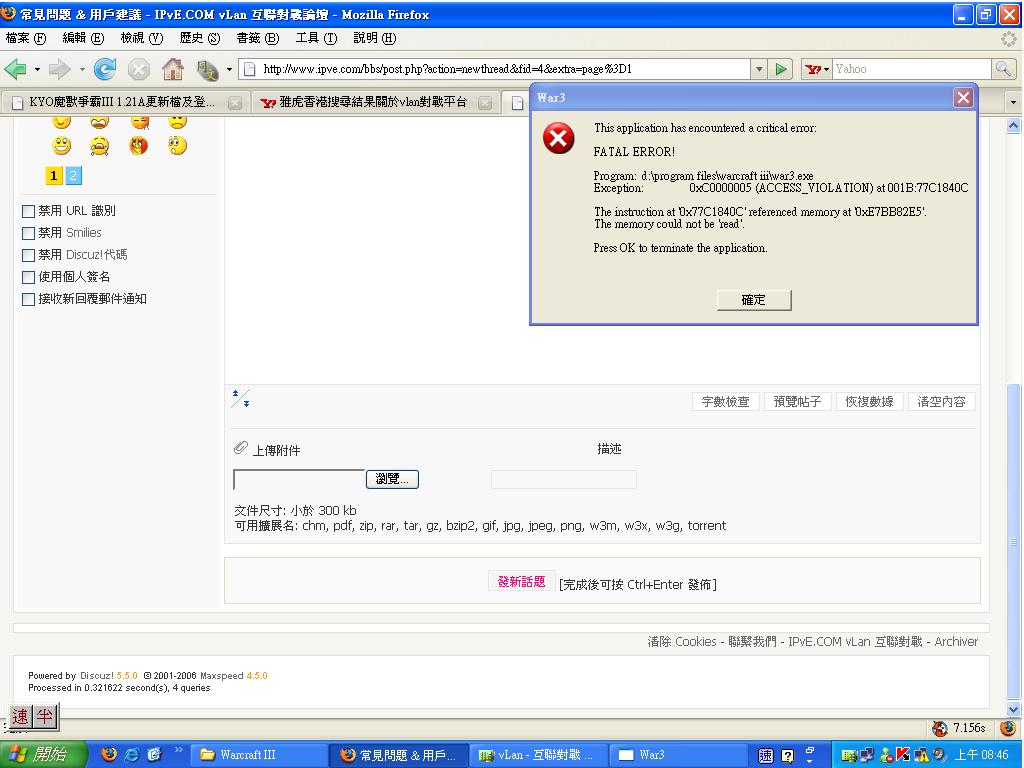Click the third quick launch icon
Viewport: 1024px width, 768px height.
(154, 754)
